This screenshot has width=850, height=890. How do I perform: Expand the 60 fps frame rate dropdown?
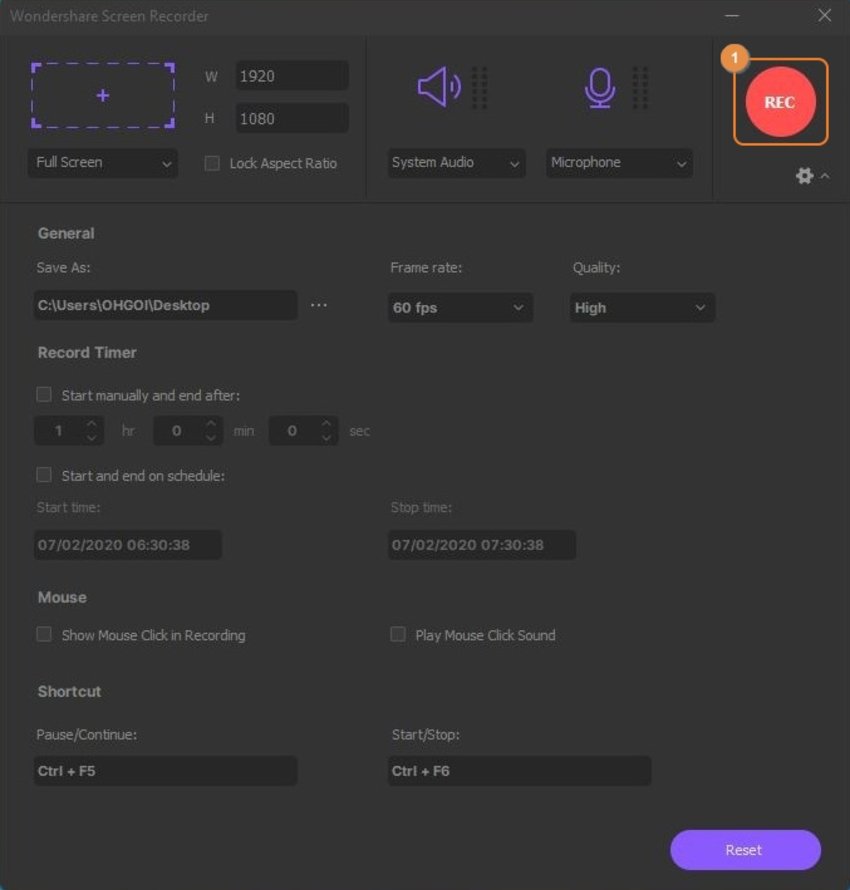460,308
